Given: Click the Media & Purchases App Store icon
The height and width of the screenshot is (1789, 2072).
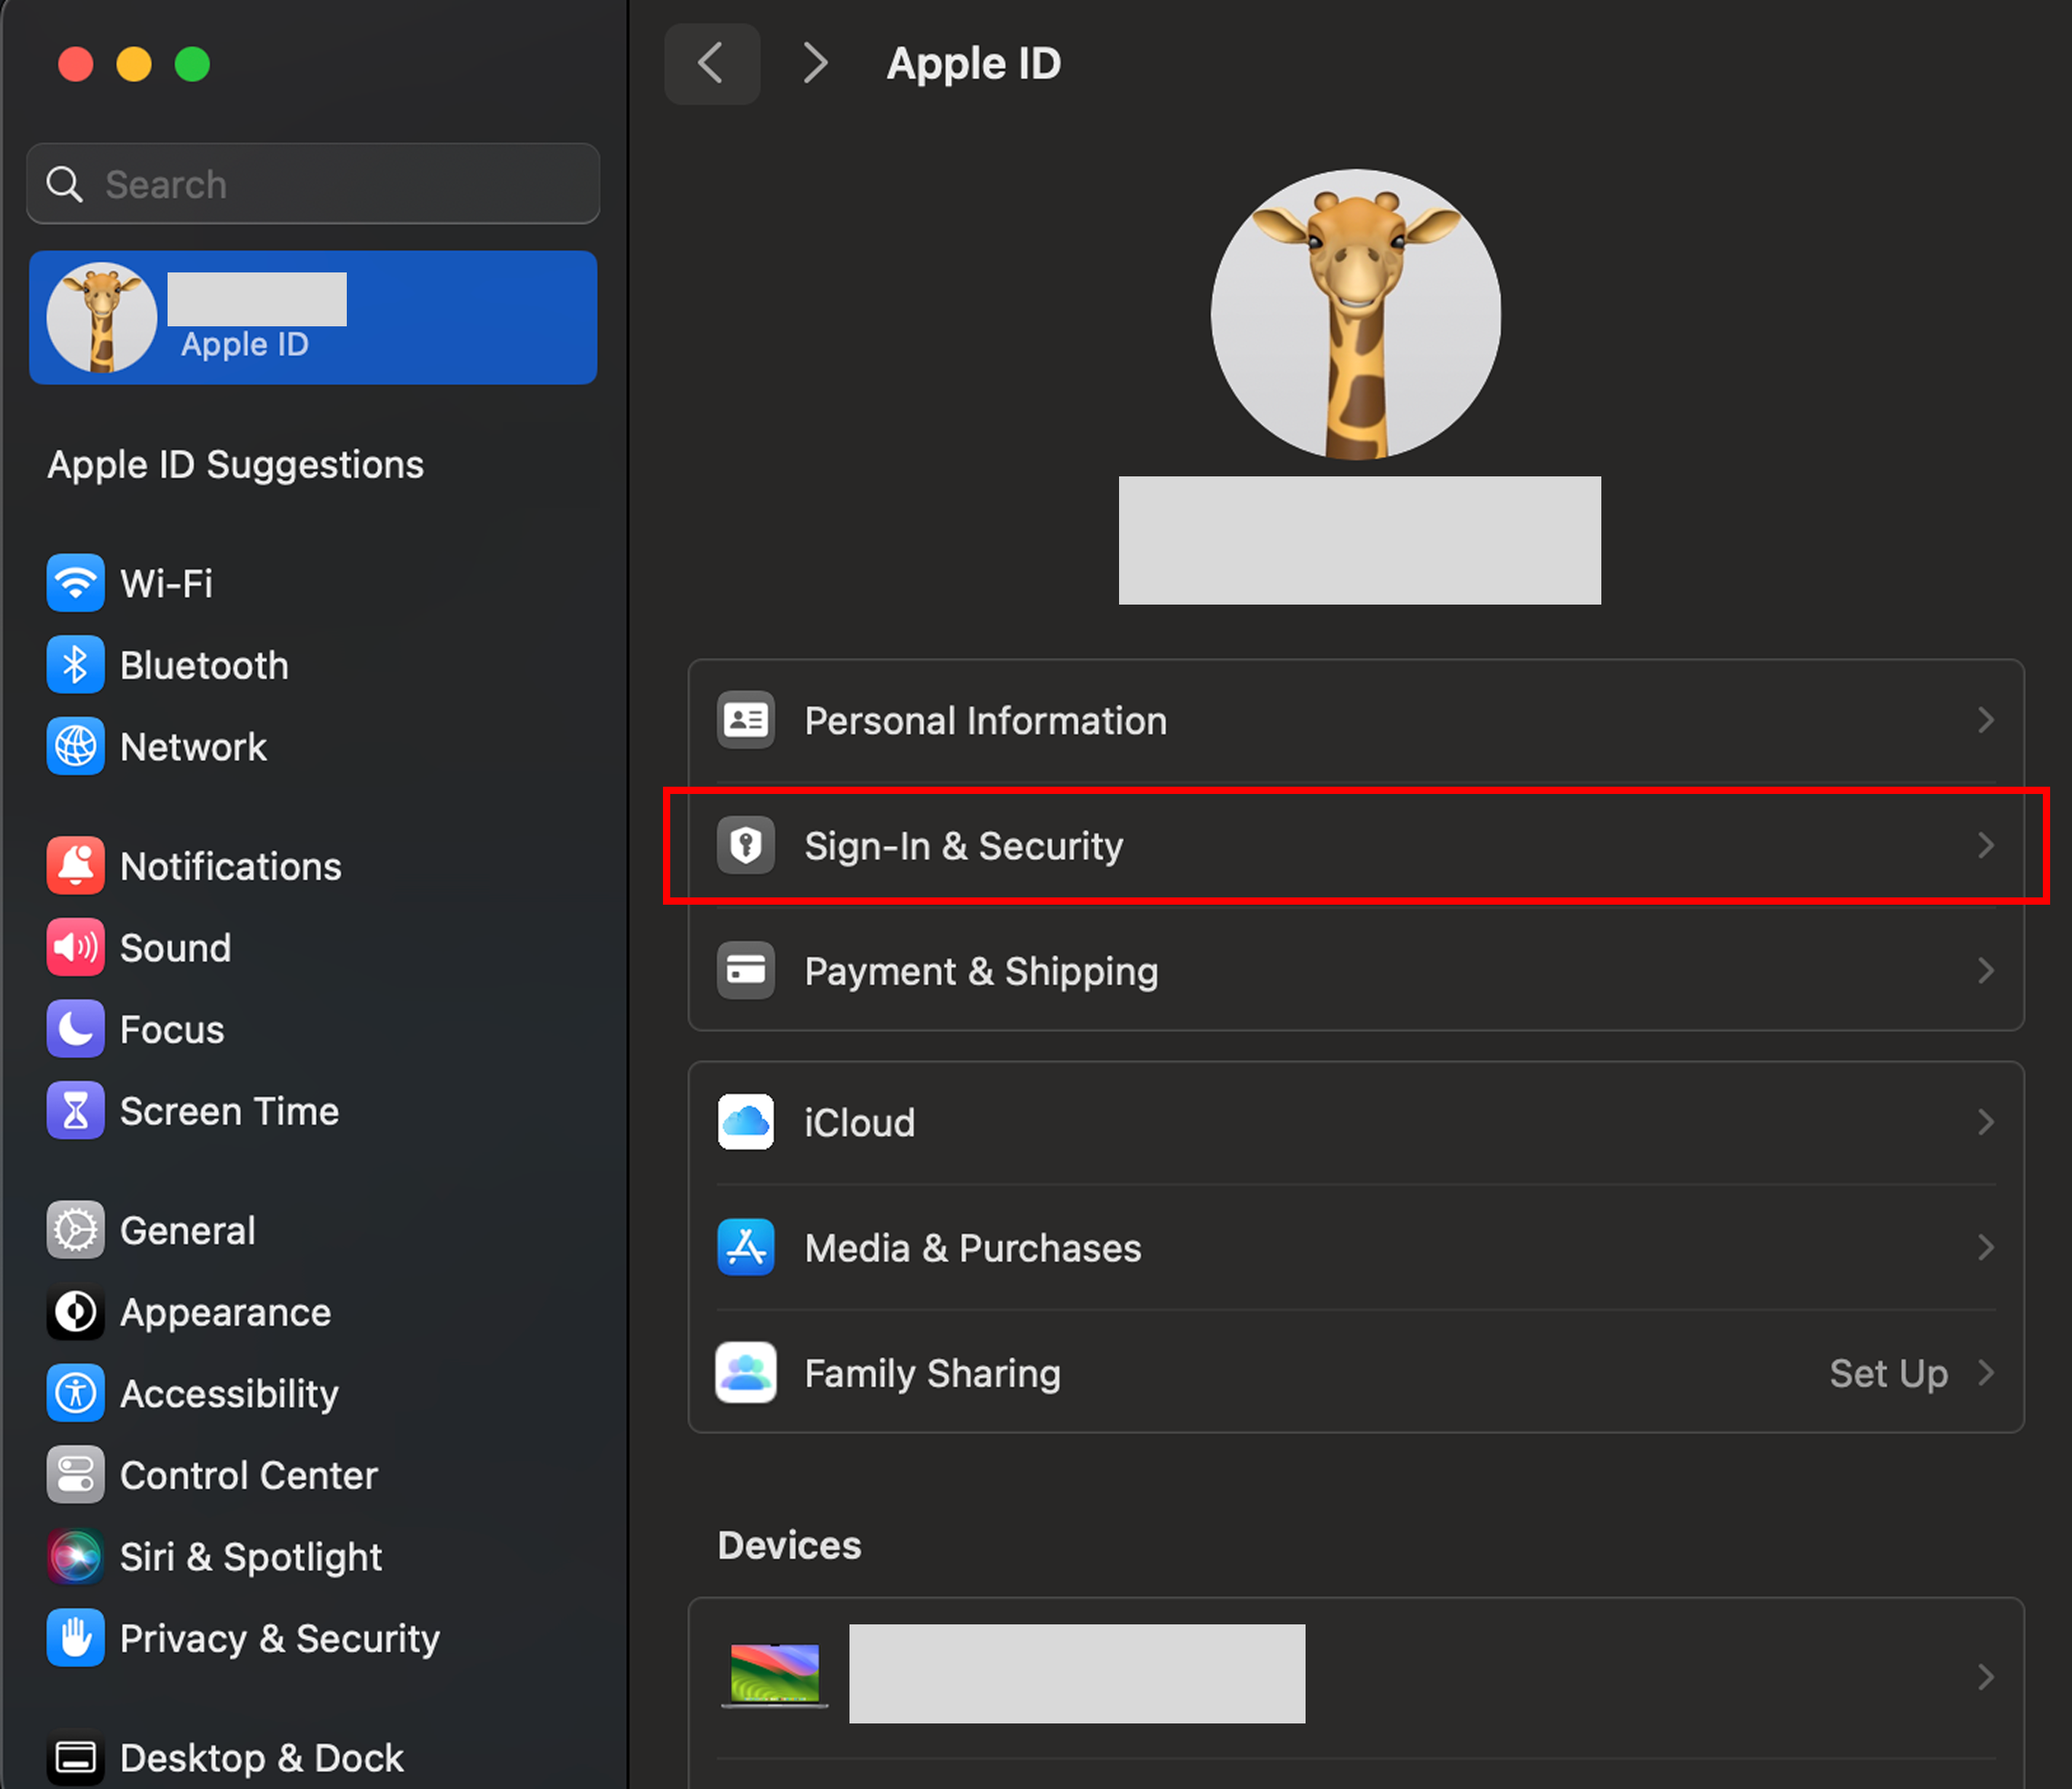Looking at the screenshot, I should pyautogui.click(x=746, y=1247).
